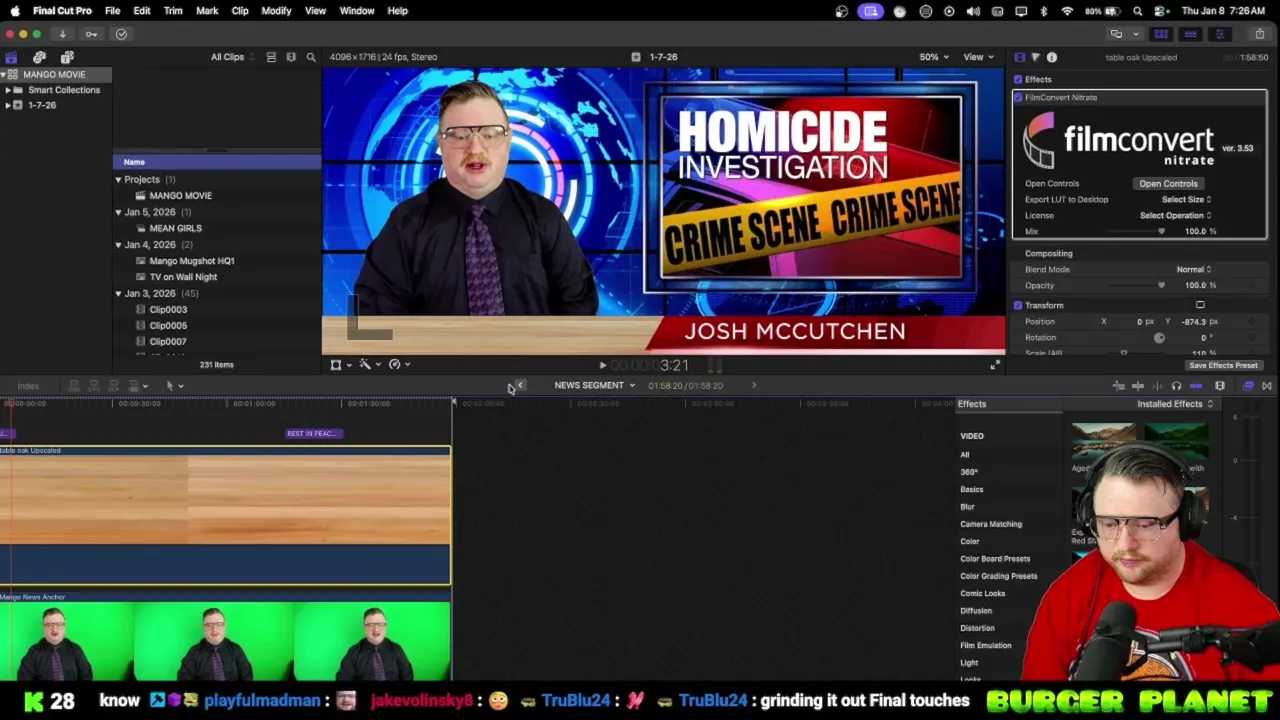The image size is (1280, 720).
Task: Play the viewer with the play button
Action: tap(602, 366)
